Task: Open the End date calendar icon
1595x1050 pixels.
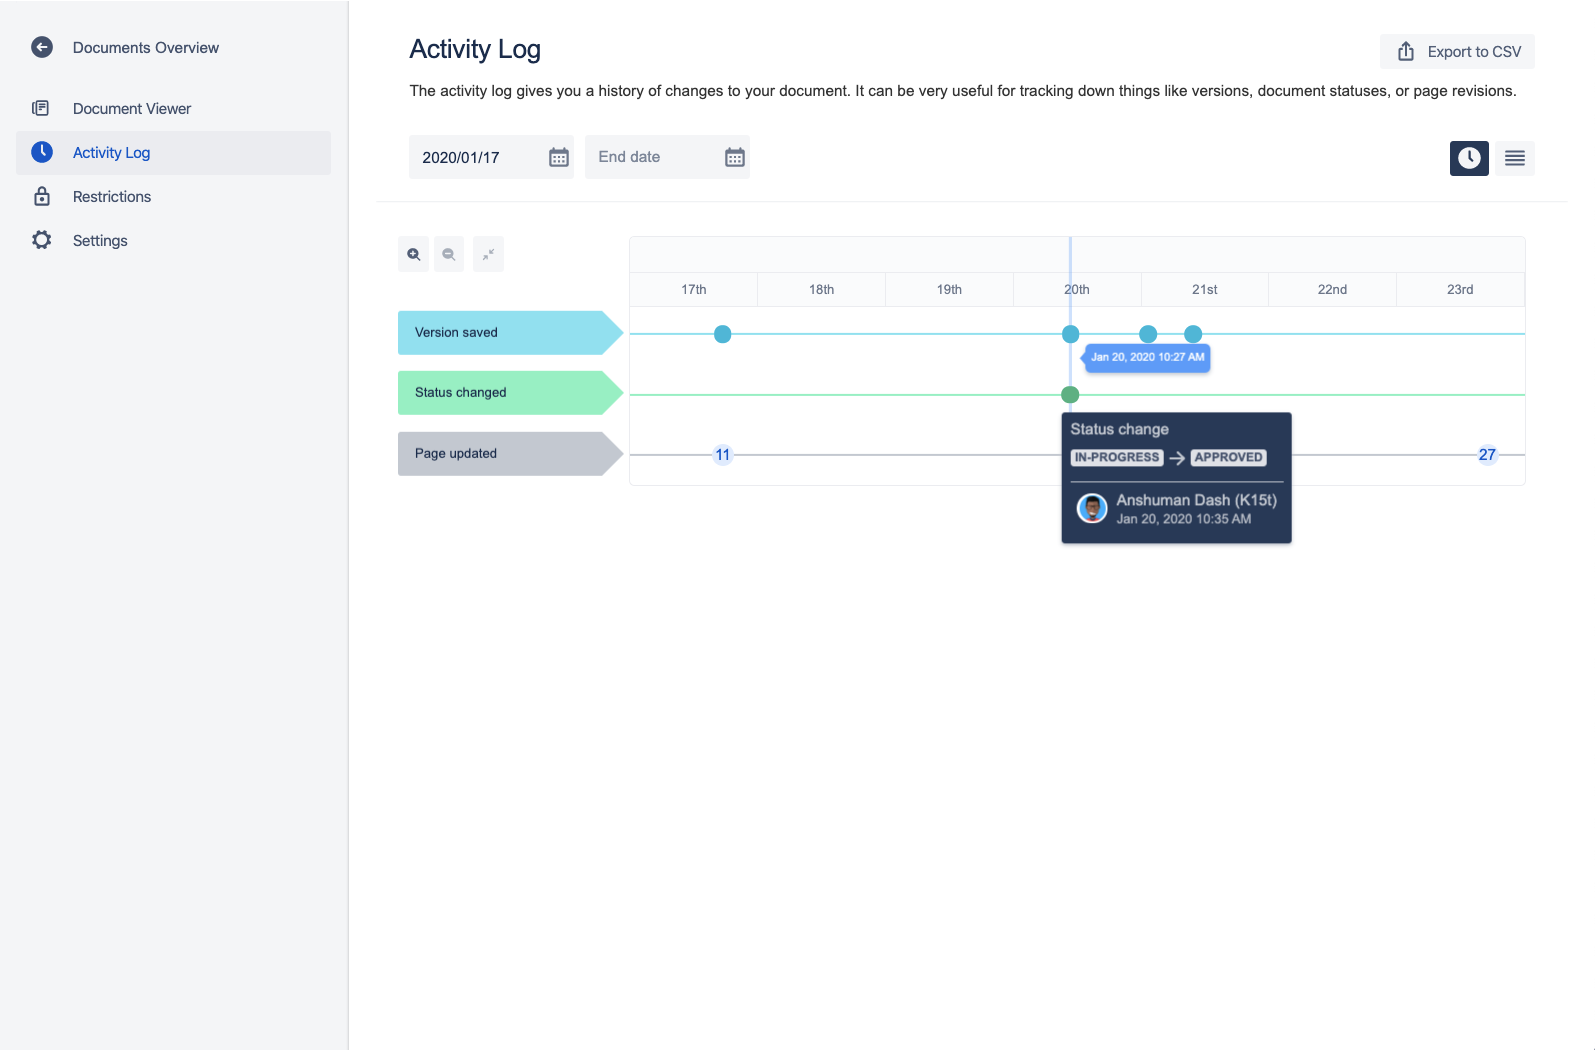Action: click(735, 158)
